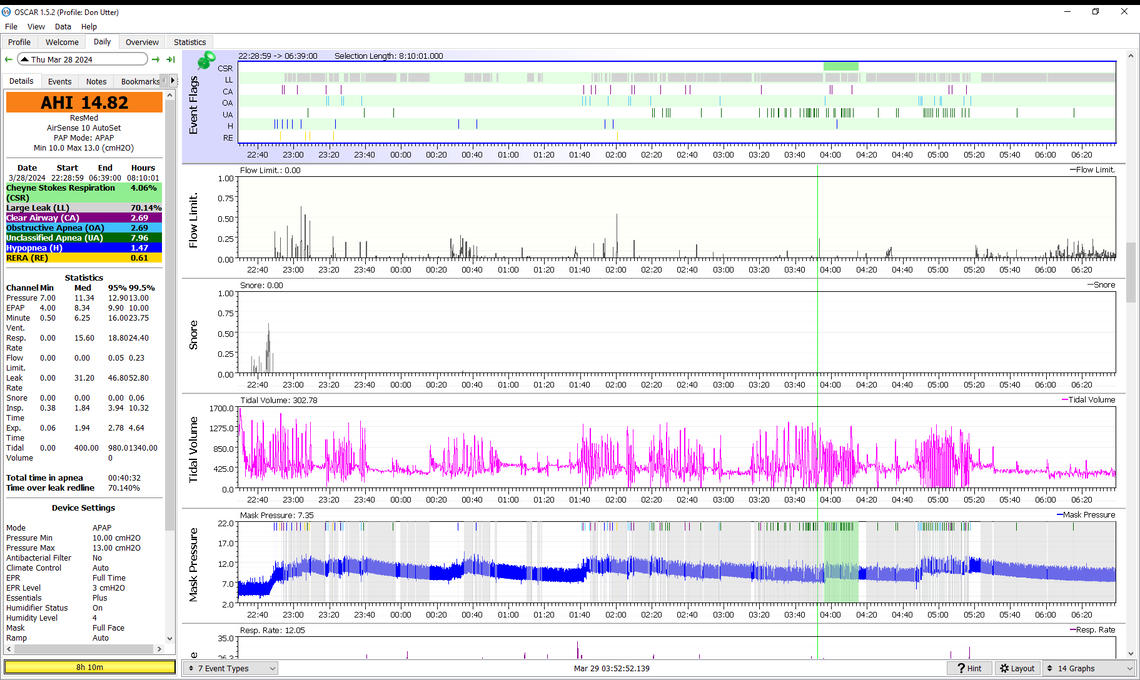Switch to the Statistics tab
Screen dimensions: 1140x680
tap(189, 42)
